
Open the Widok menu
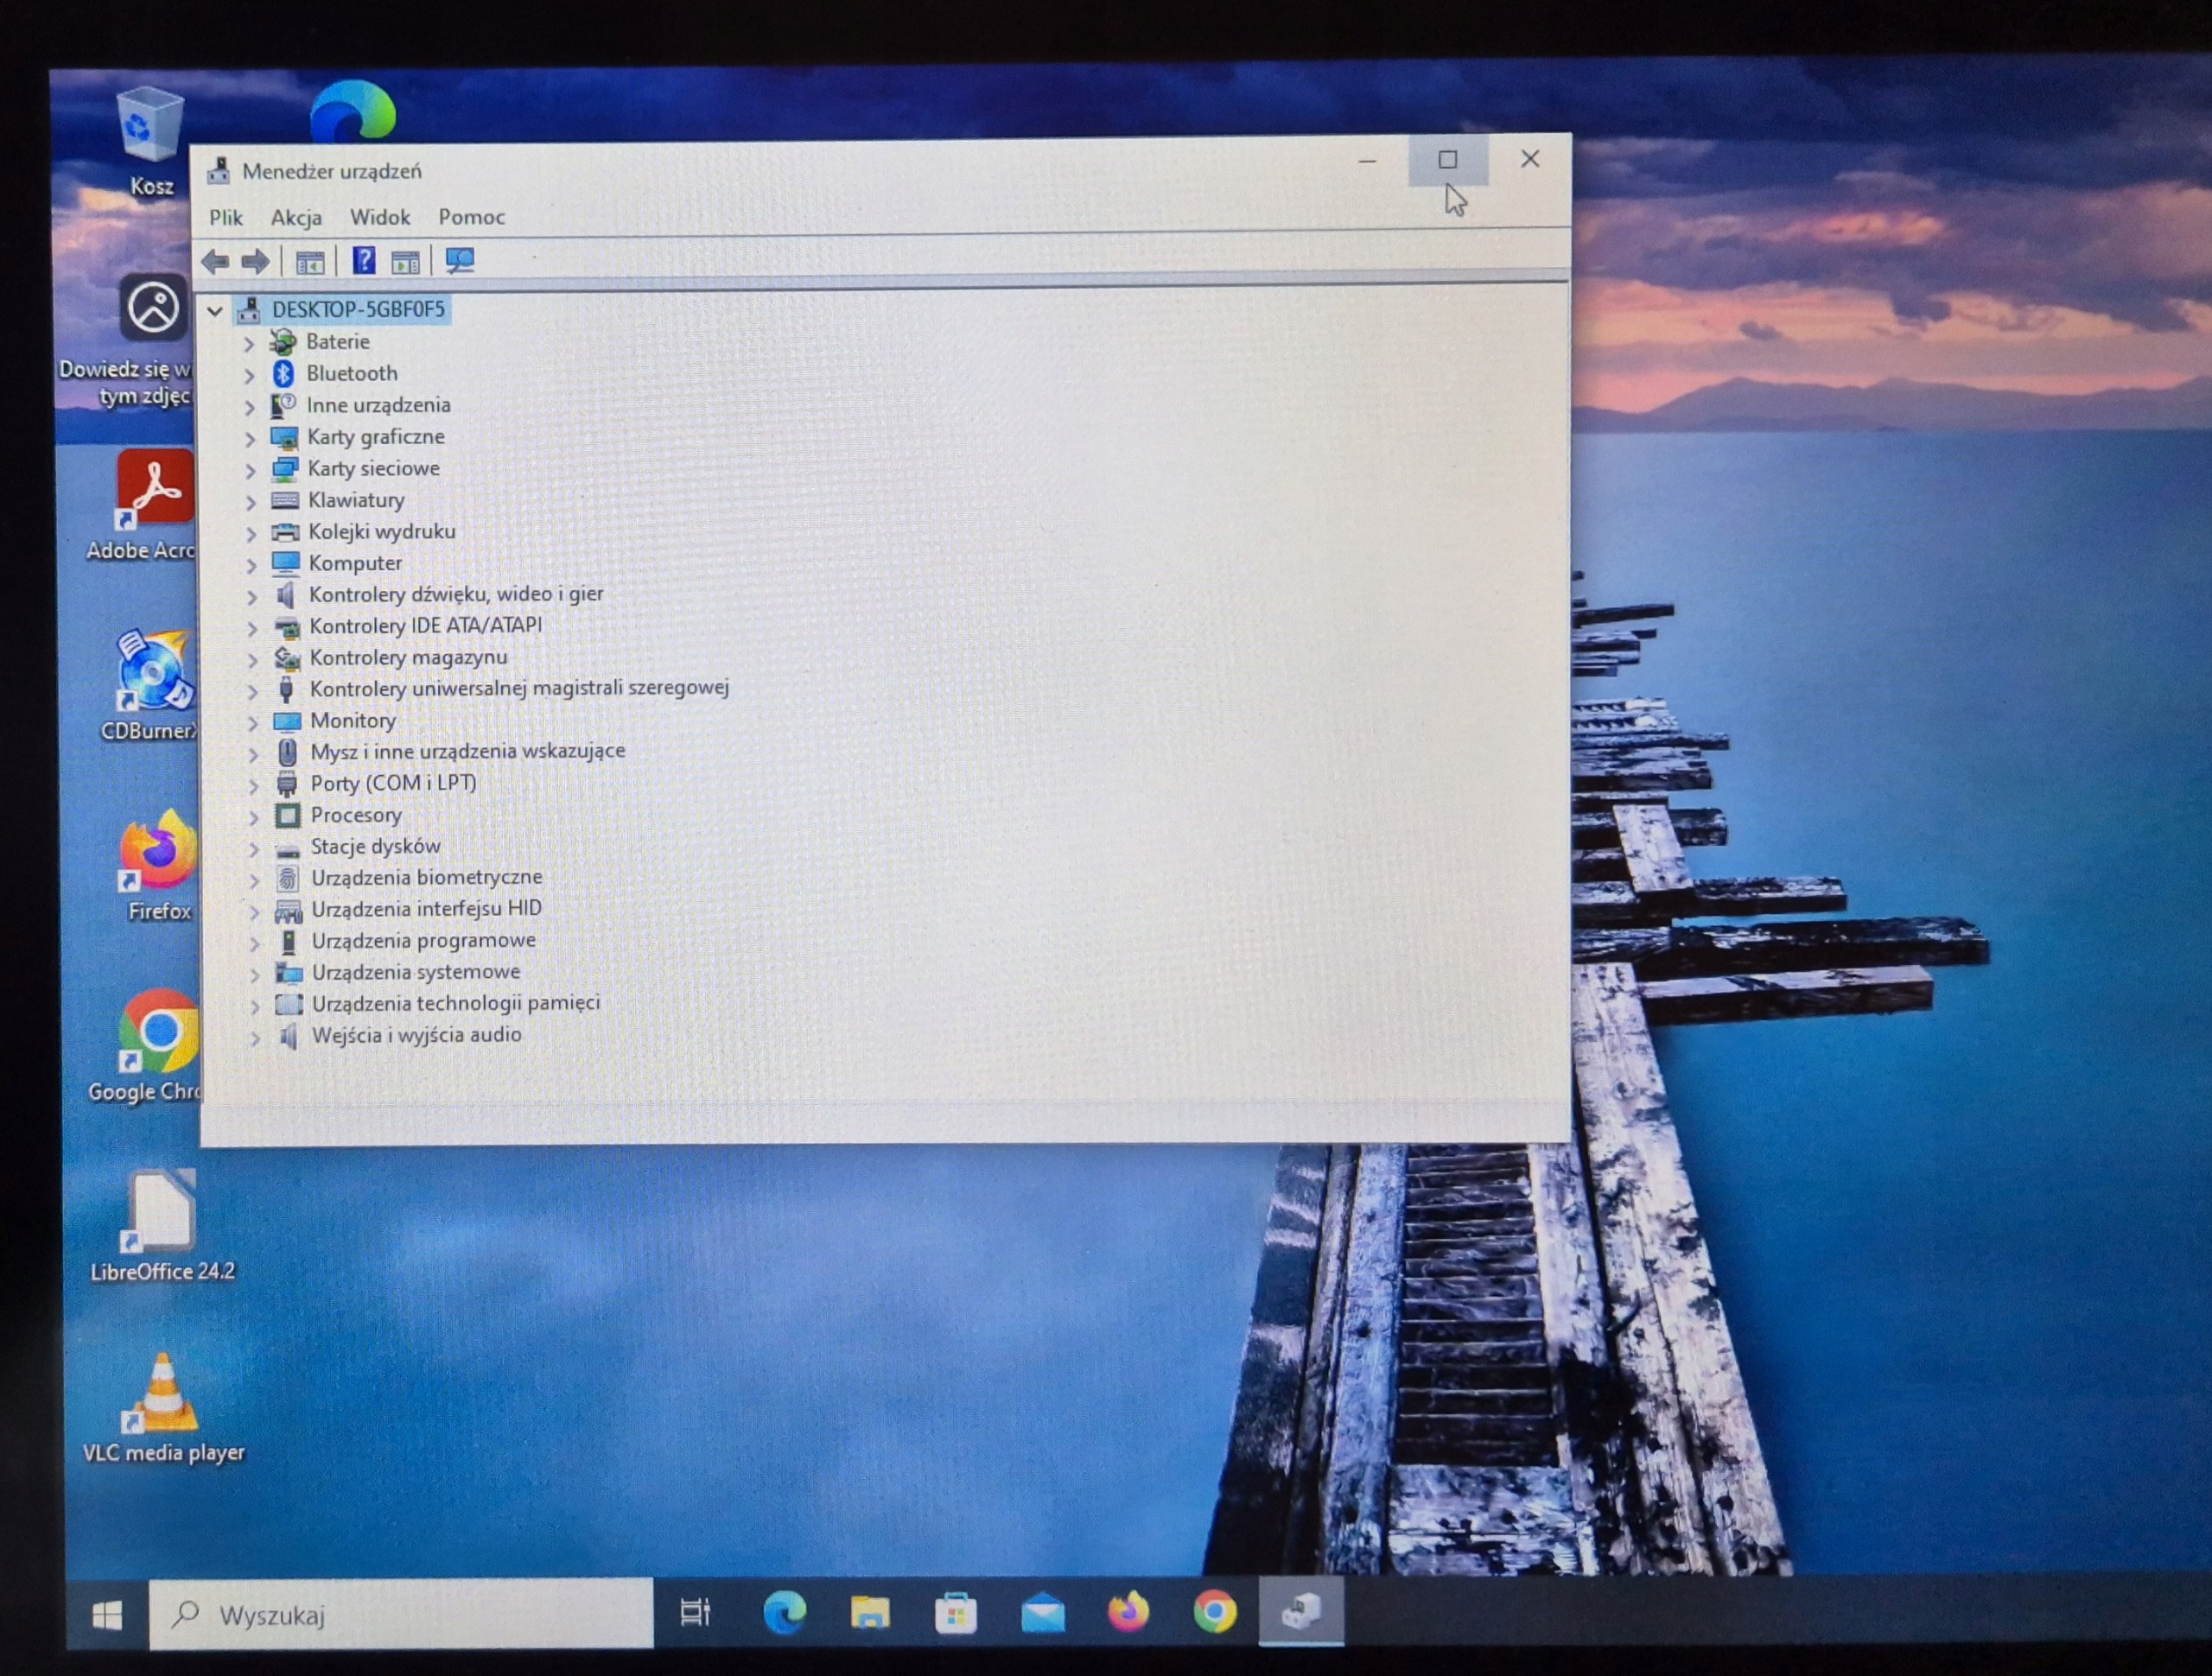coord(379,218)
